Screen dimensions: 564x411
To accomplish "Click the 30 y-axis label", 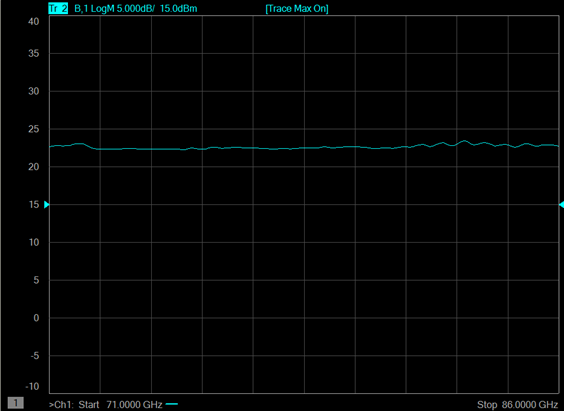I will coord(33,91).
